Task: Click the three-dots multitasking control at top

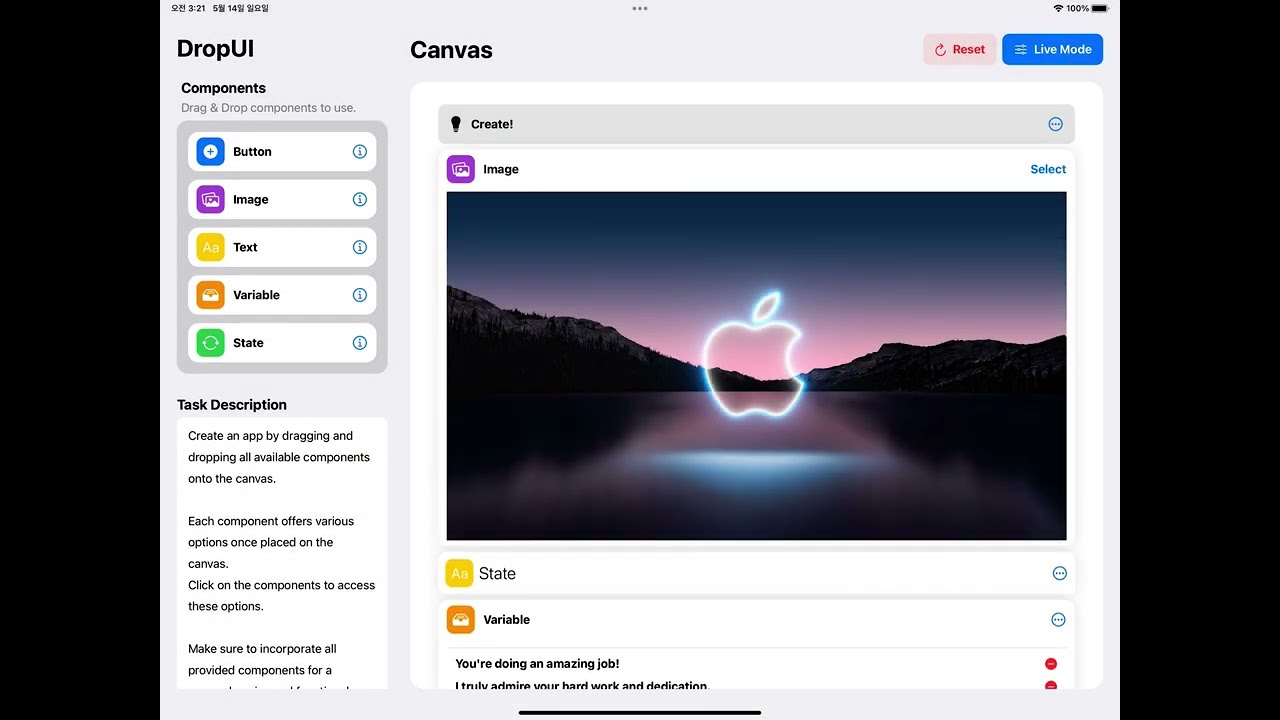Action: [x=640, y=8]
